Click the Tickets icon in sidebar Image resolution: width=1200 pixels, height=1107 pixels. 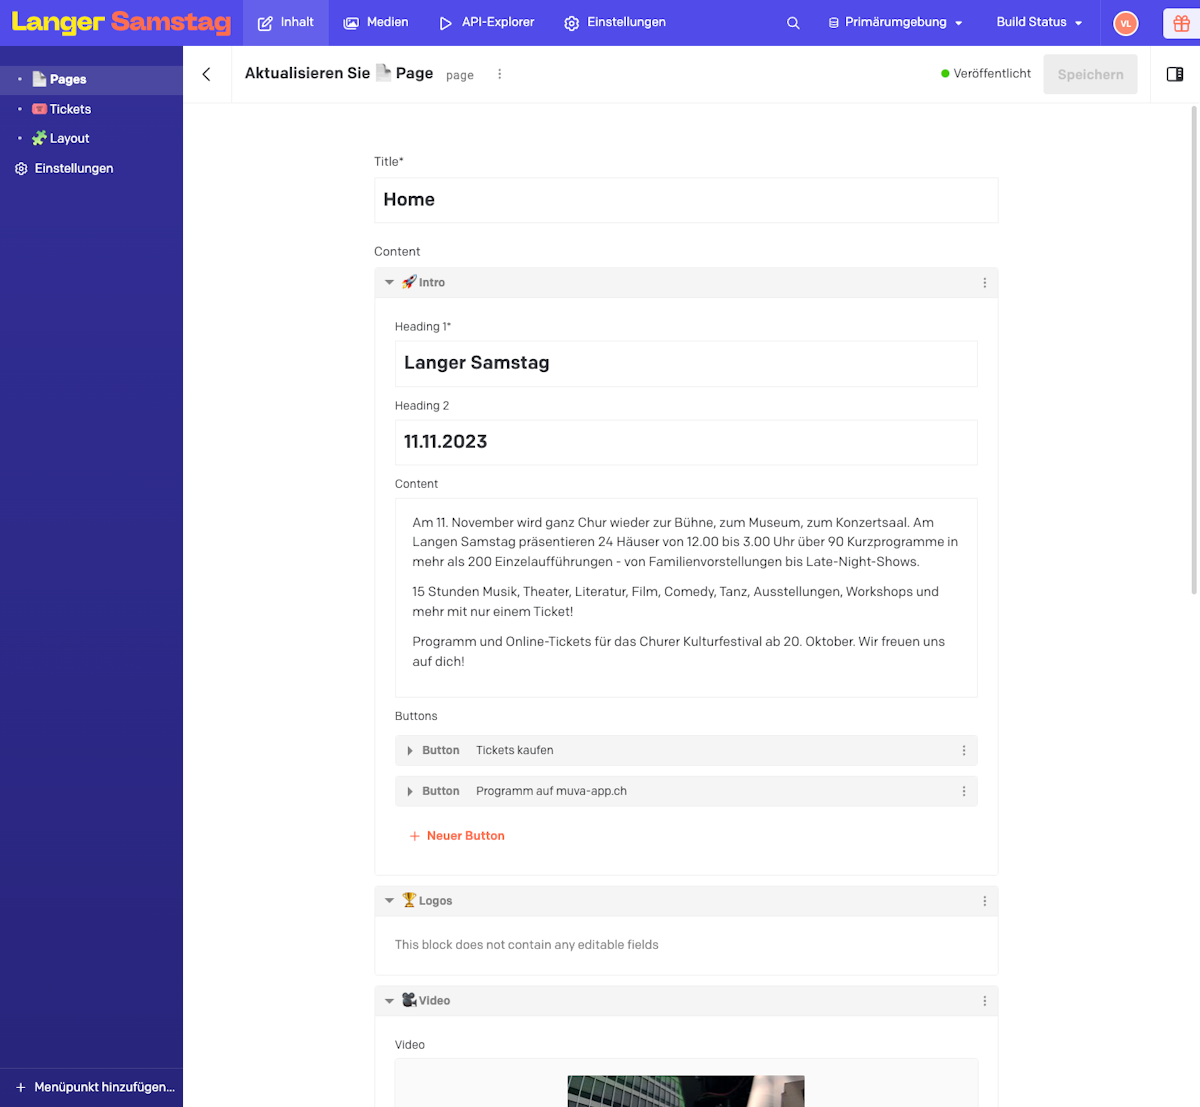pos(39,109)
